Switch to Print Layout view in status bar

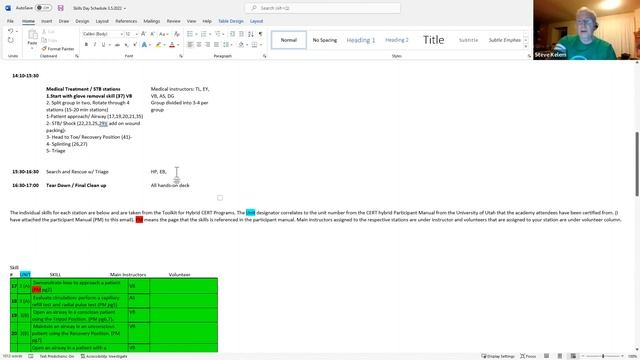tap(560, 356)
